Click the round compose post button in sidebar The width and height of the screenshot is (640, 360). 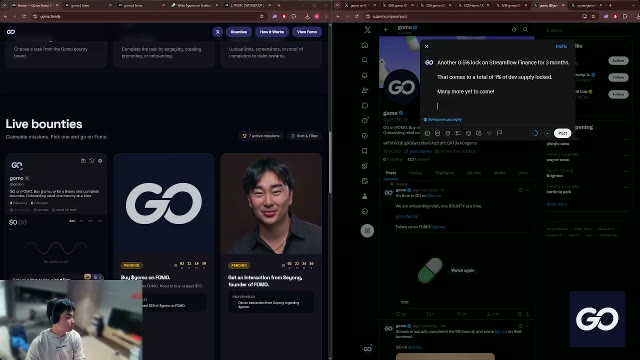coord(367,231)
